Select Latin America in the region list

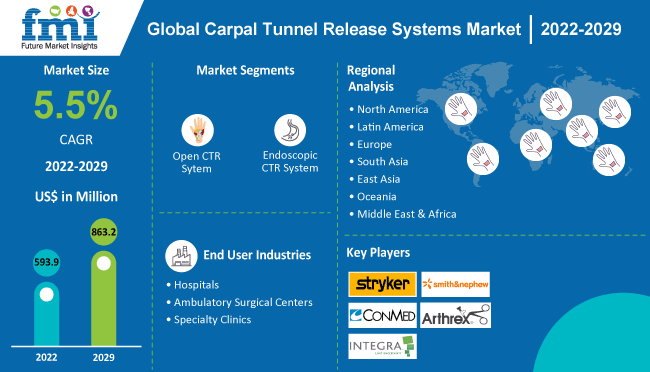click(x=390, y=127)
